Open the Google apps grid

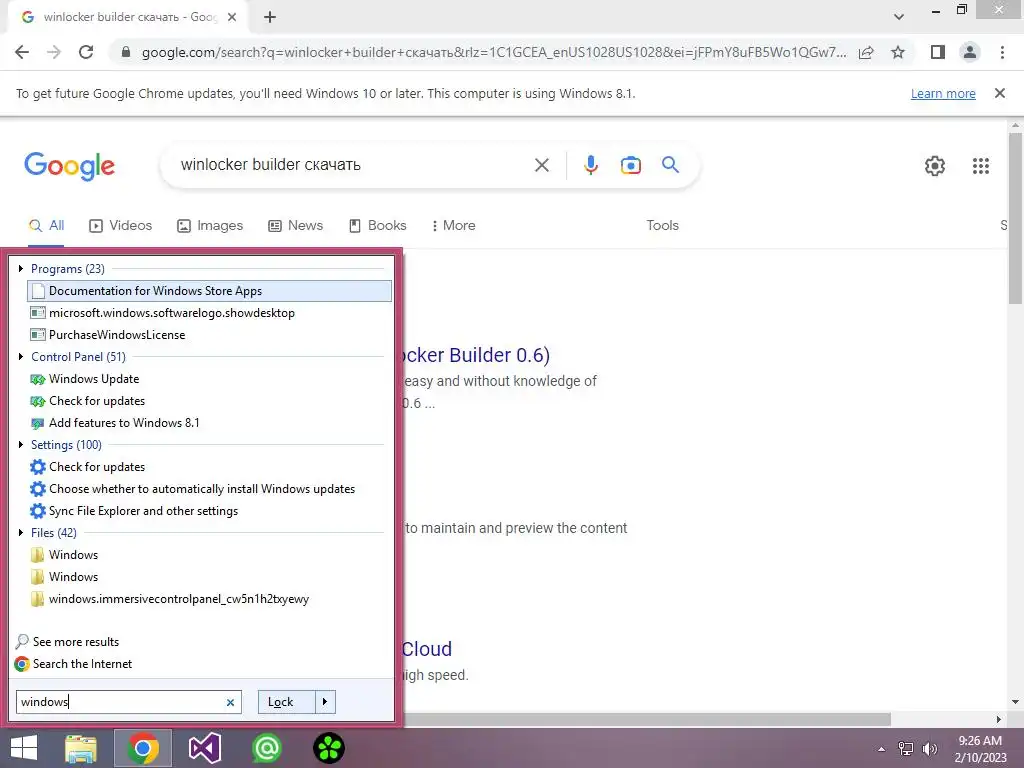[980, 166]
